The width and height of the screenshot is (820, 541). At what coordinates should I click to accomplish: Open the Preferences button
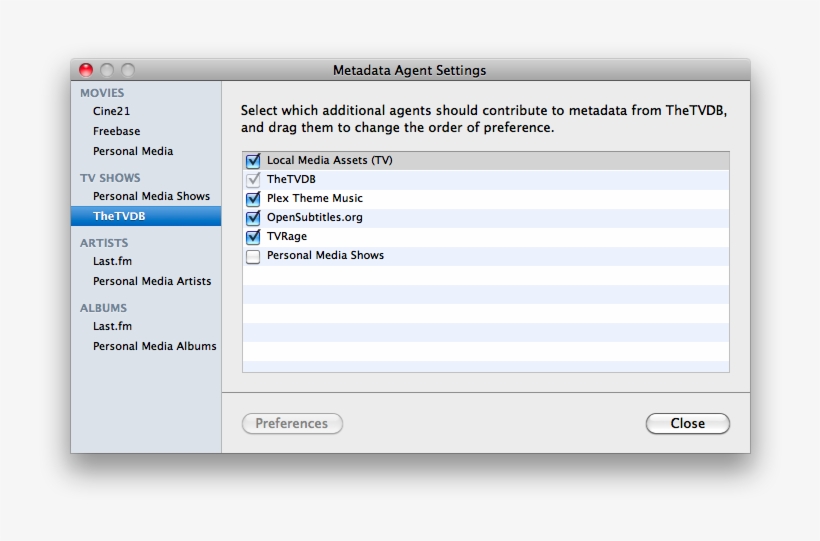[x=291, y=424]
